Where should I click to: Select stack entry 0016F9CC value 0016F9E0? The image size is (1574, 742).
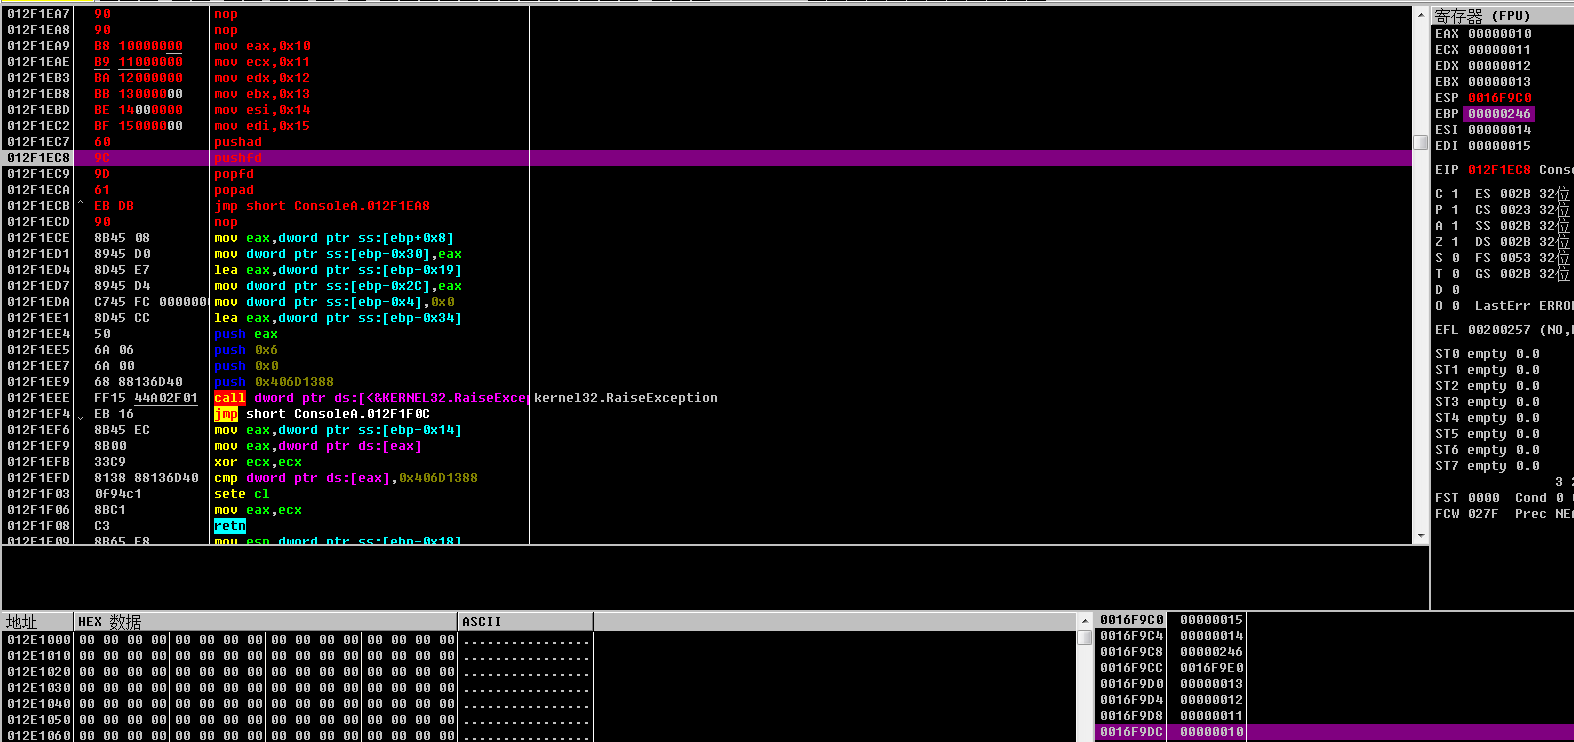click(x=1171, y=668)
